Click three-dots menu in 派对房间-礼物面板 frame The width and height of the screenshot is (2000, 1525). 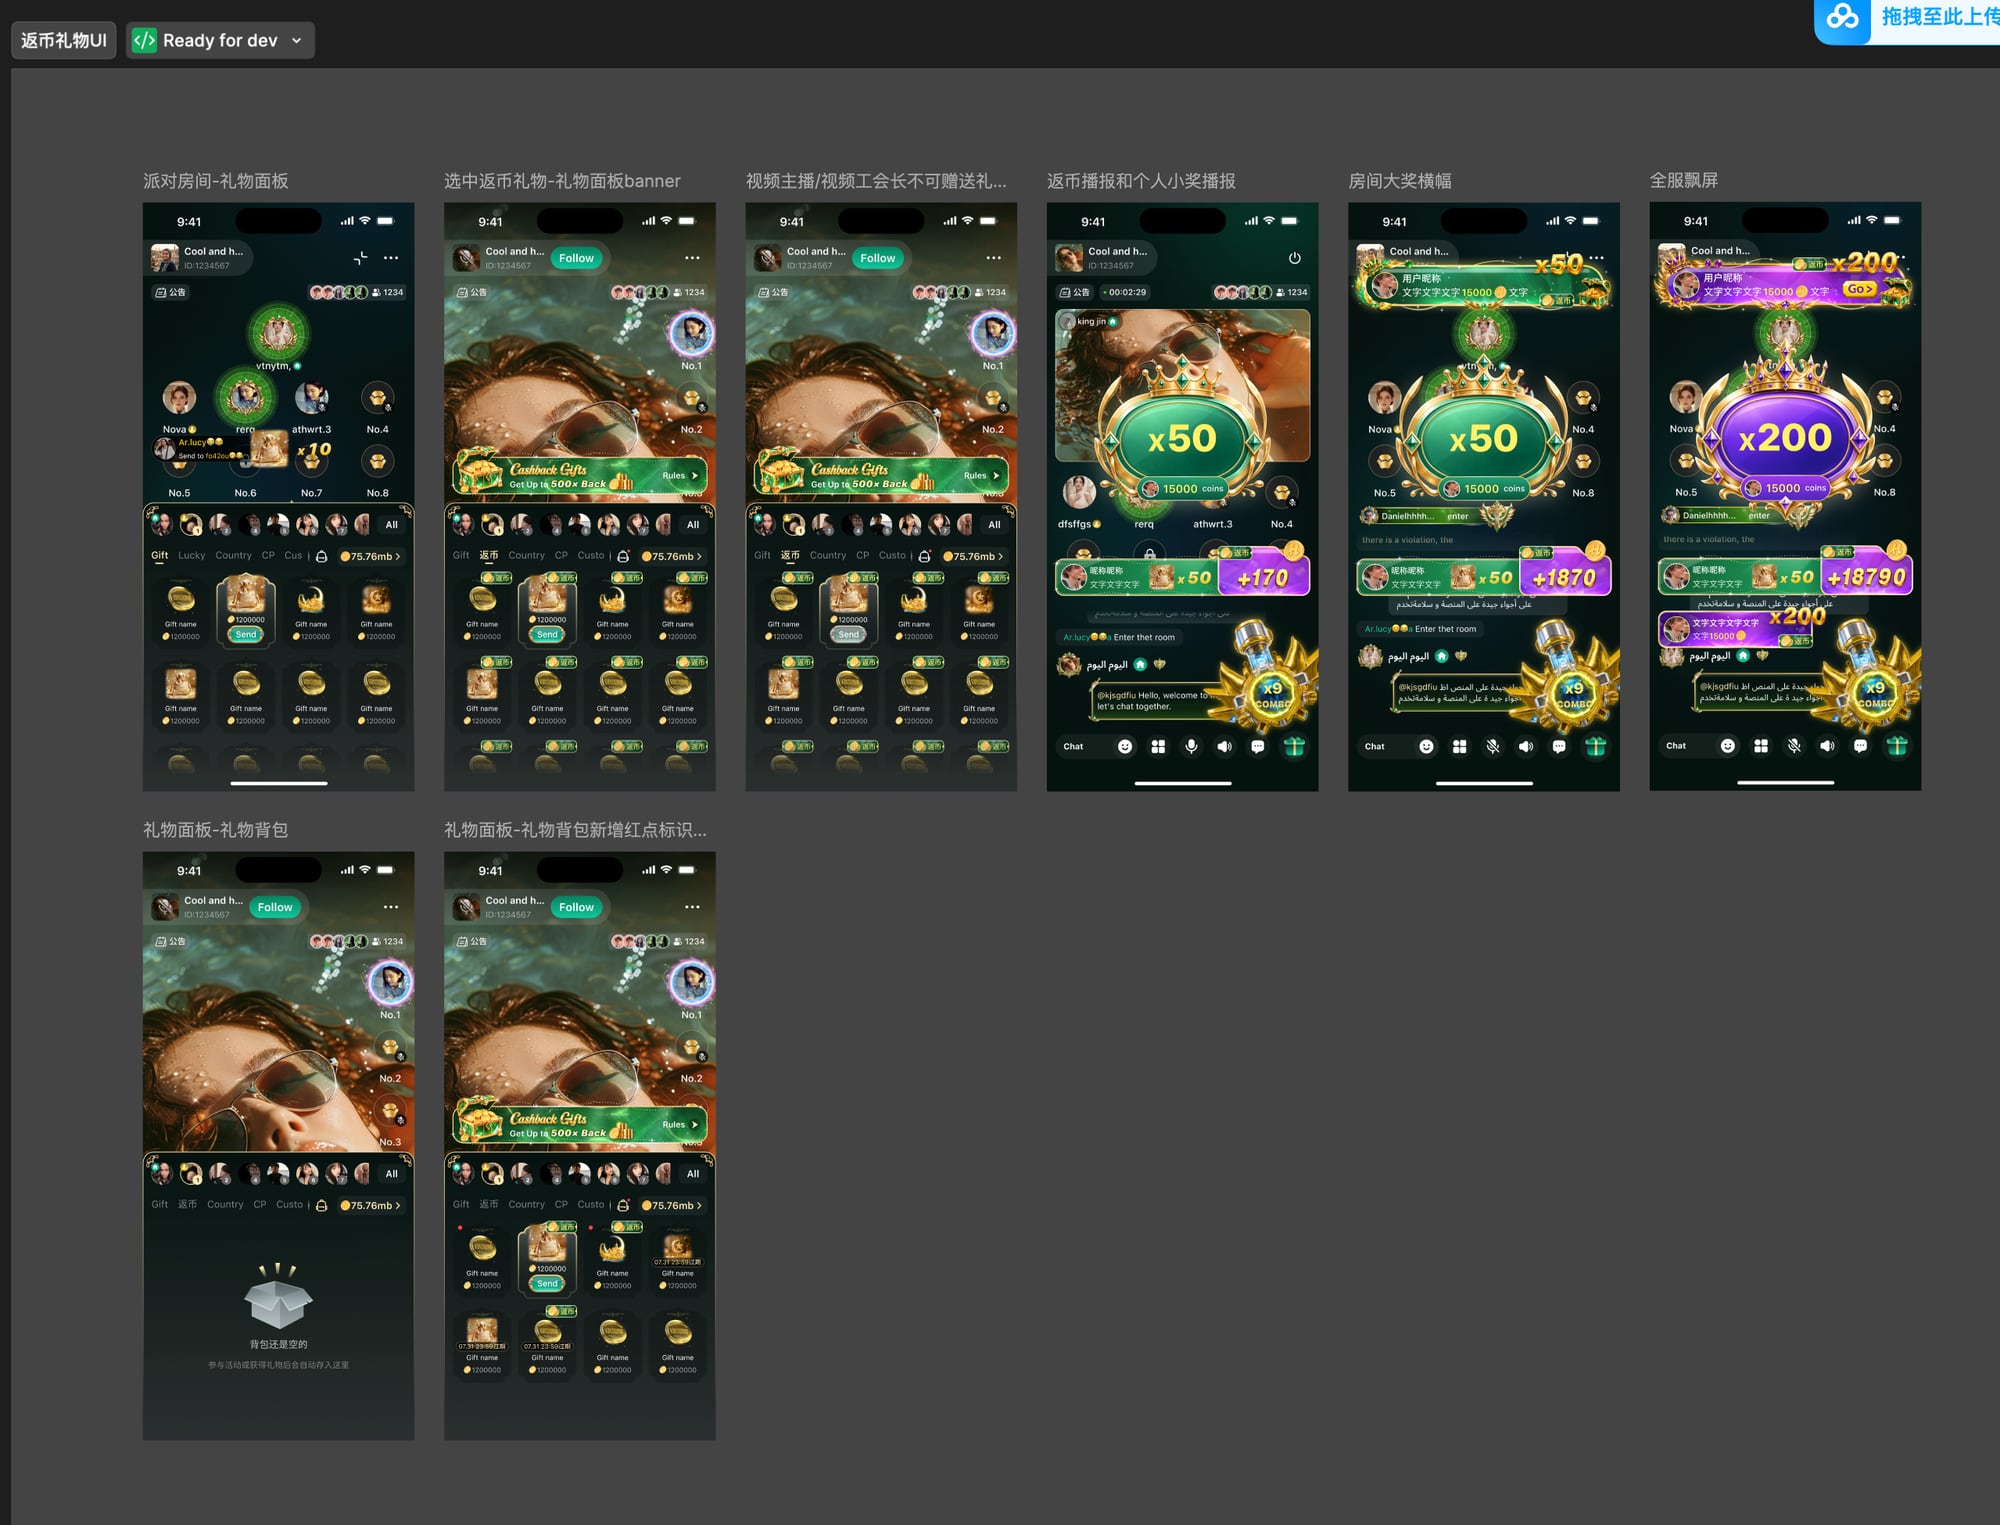(391, 258)
